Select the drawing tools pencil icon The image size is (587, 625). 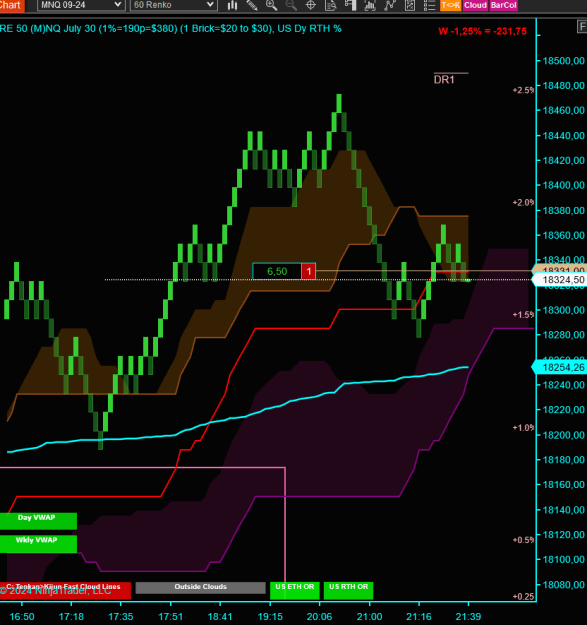click(252, 5)
